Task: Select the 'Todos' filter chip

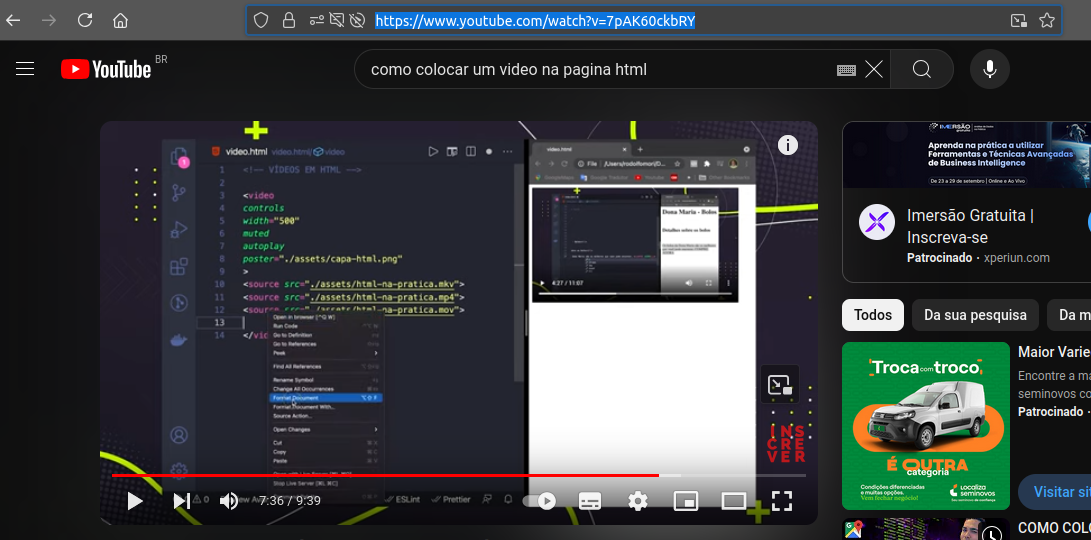Action: pyautogui.click(x=873, y=315)
